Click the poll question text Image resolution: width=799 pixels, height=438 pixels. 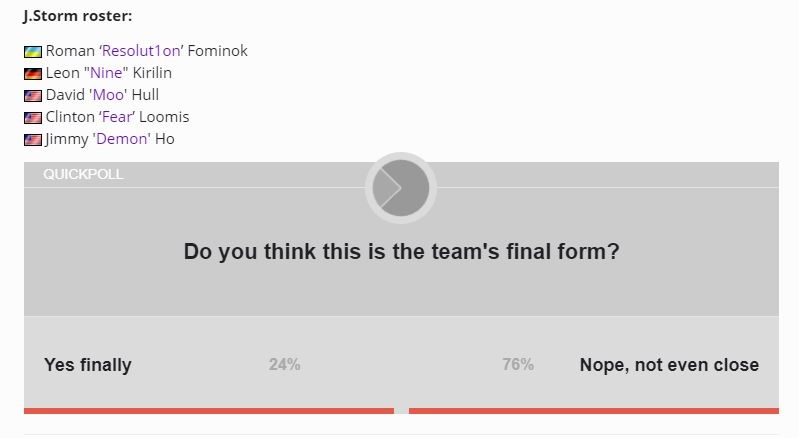401,252
